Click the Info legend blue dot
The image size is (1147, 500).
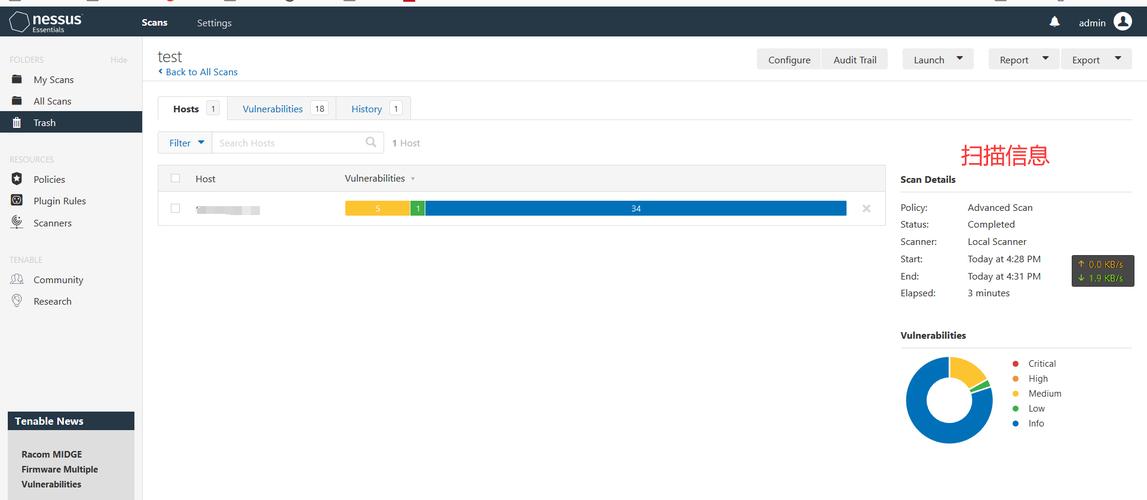click(1015, 423)
